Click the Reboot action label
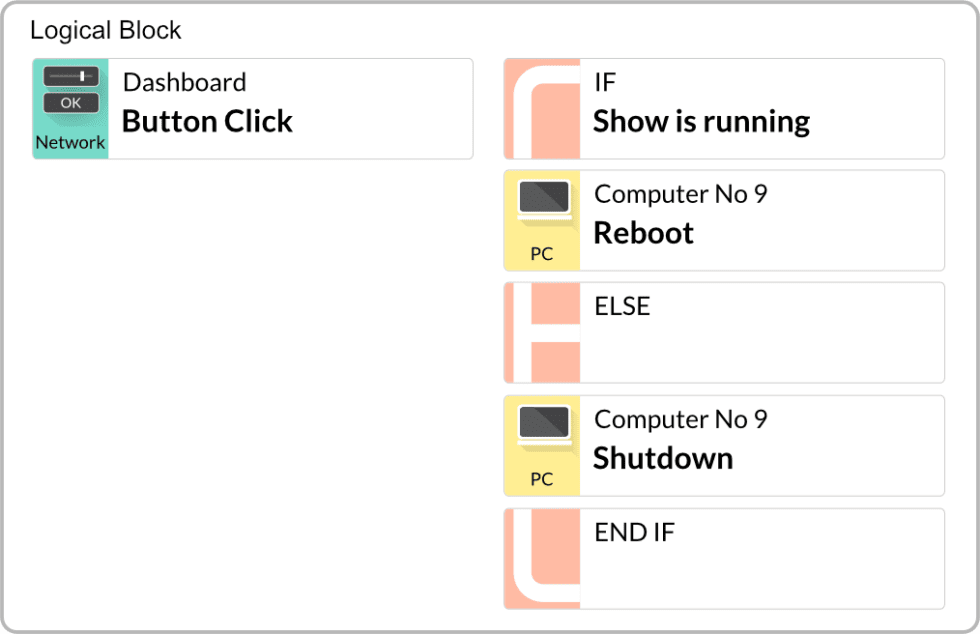 tap(643, 232)
